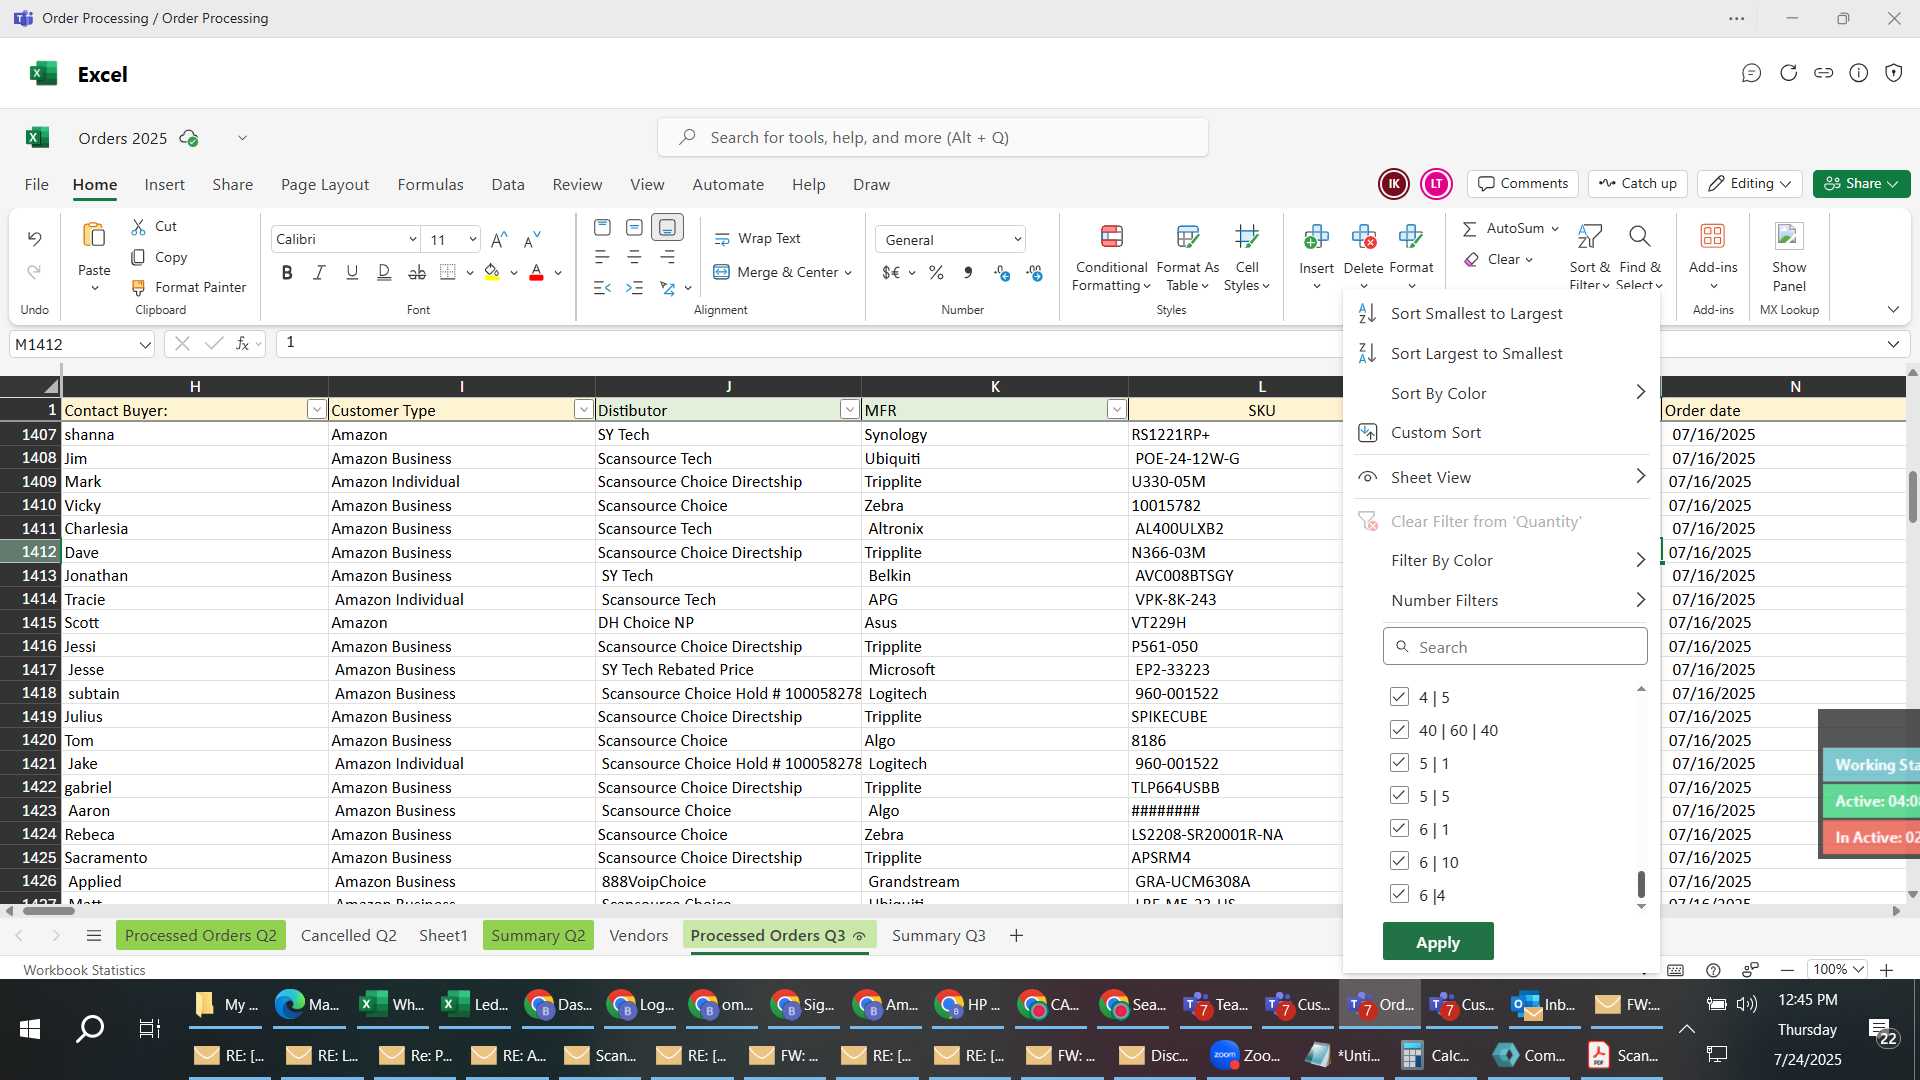Click the Share button

1861,184
